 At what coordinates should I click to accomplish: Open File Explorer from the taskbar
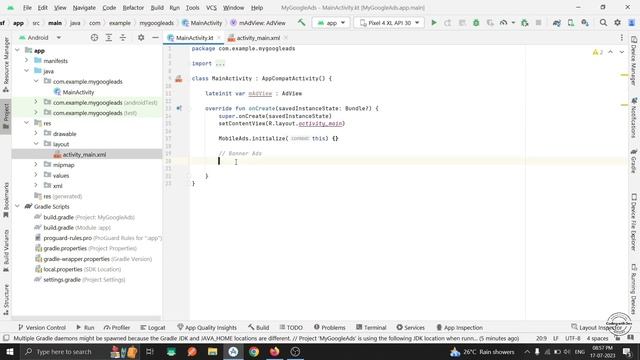pos(212,351)
